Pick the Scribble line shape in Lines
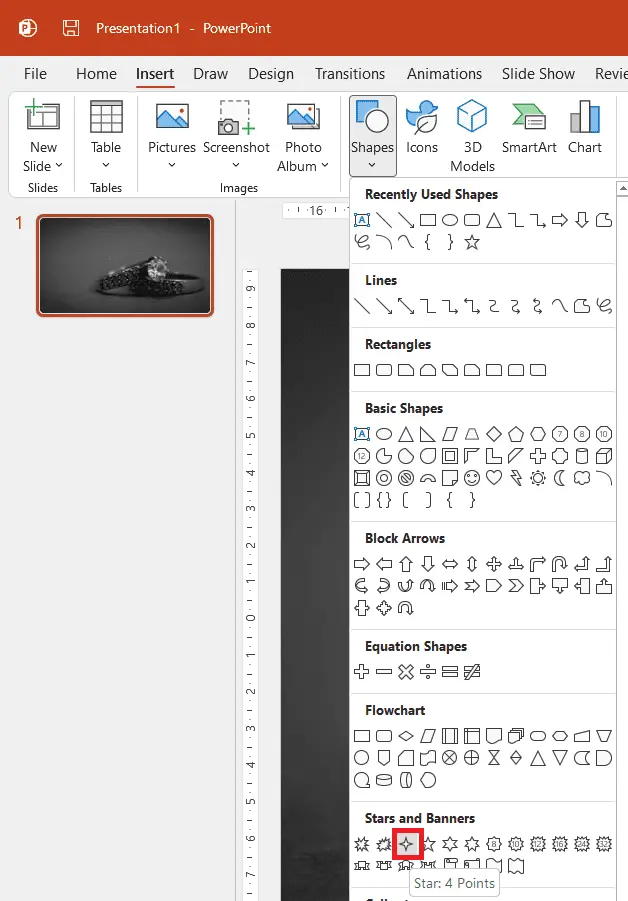This screenshot has width=628, height=901. coord(604,306)
